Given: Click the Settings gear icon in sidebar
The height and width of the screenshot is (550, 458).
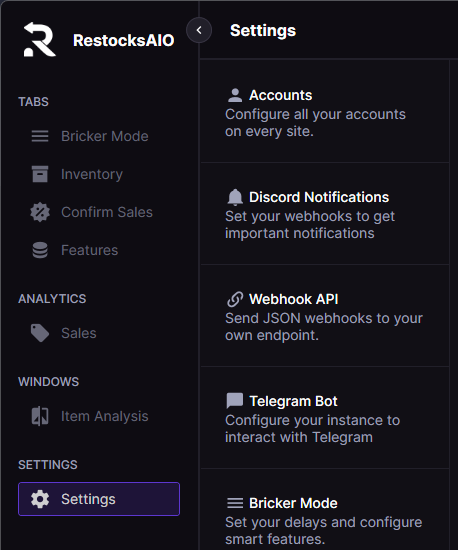Looking at the screenshot, I should pyautogui.click(x=40, y=499).
